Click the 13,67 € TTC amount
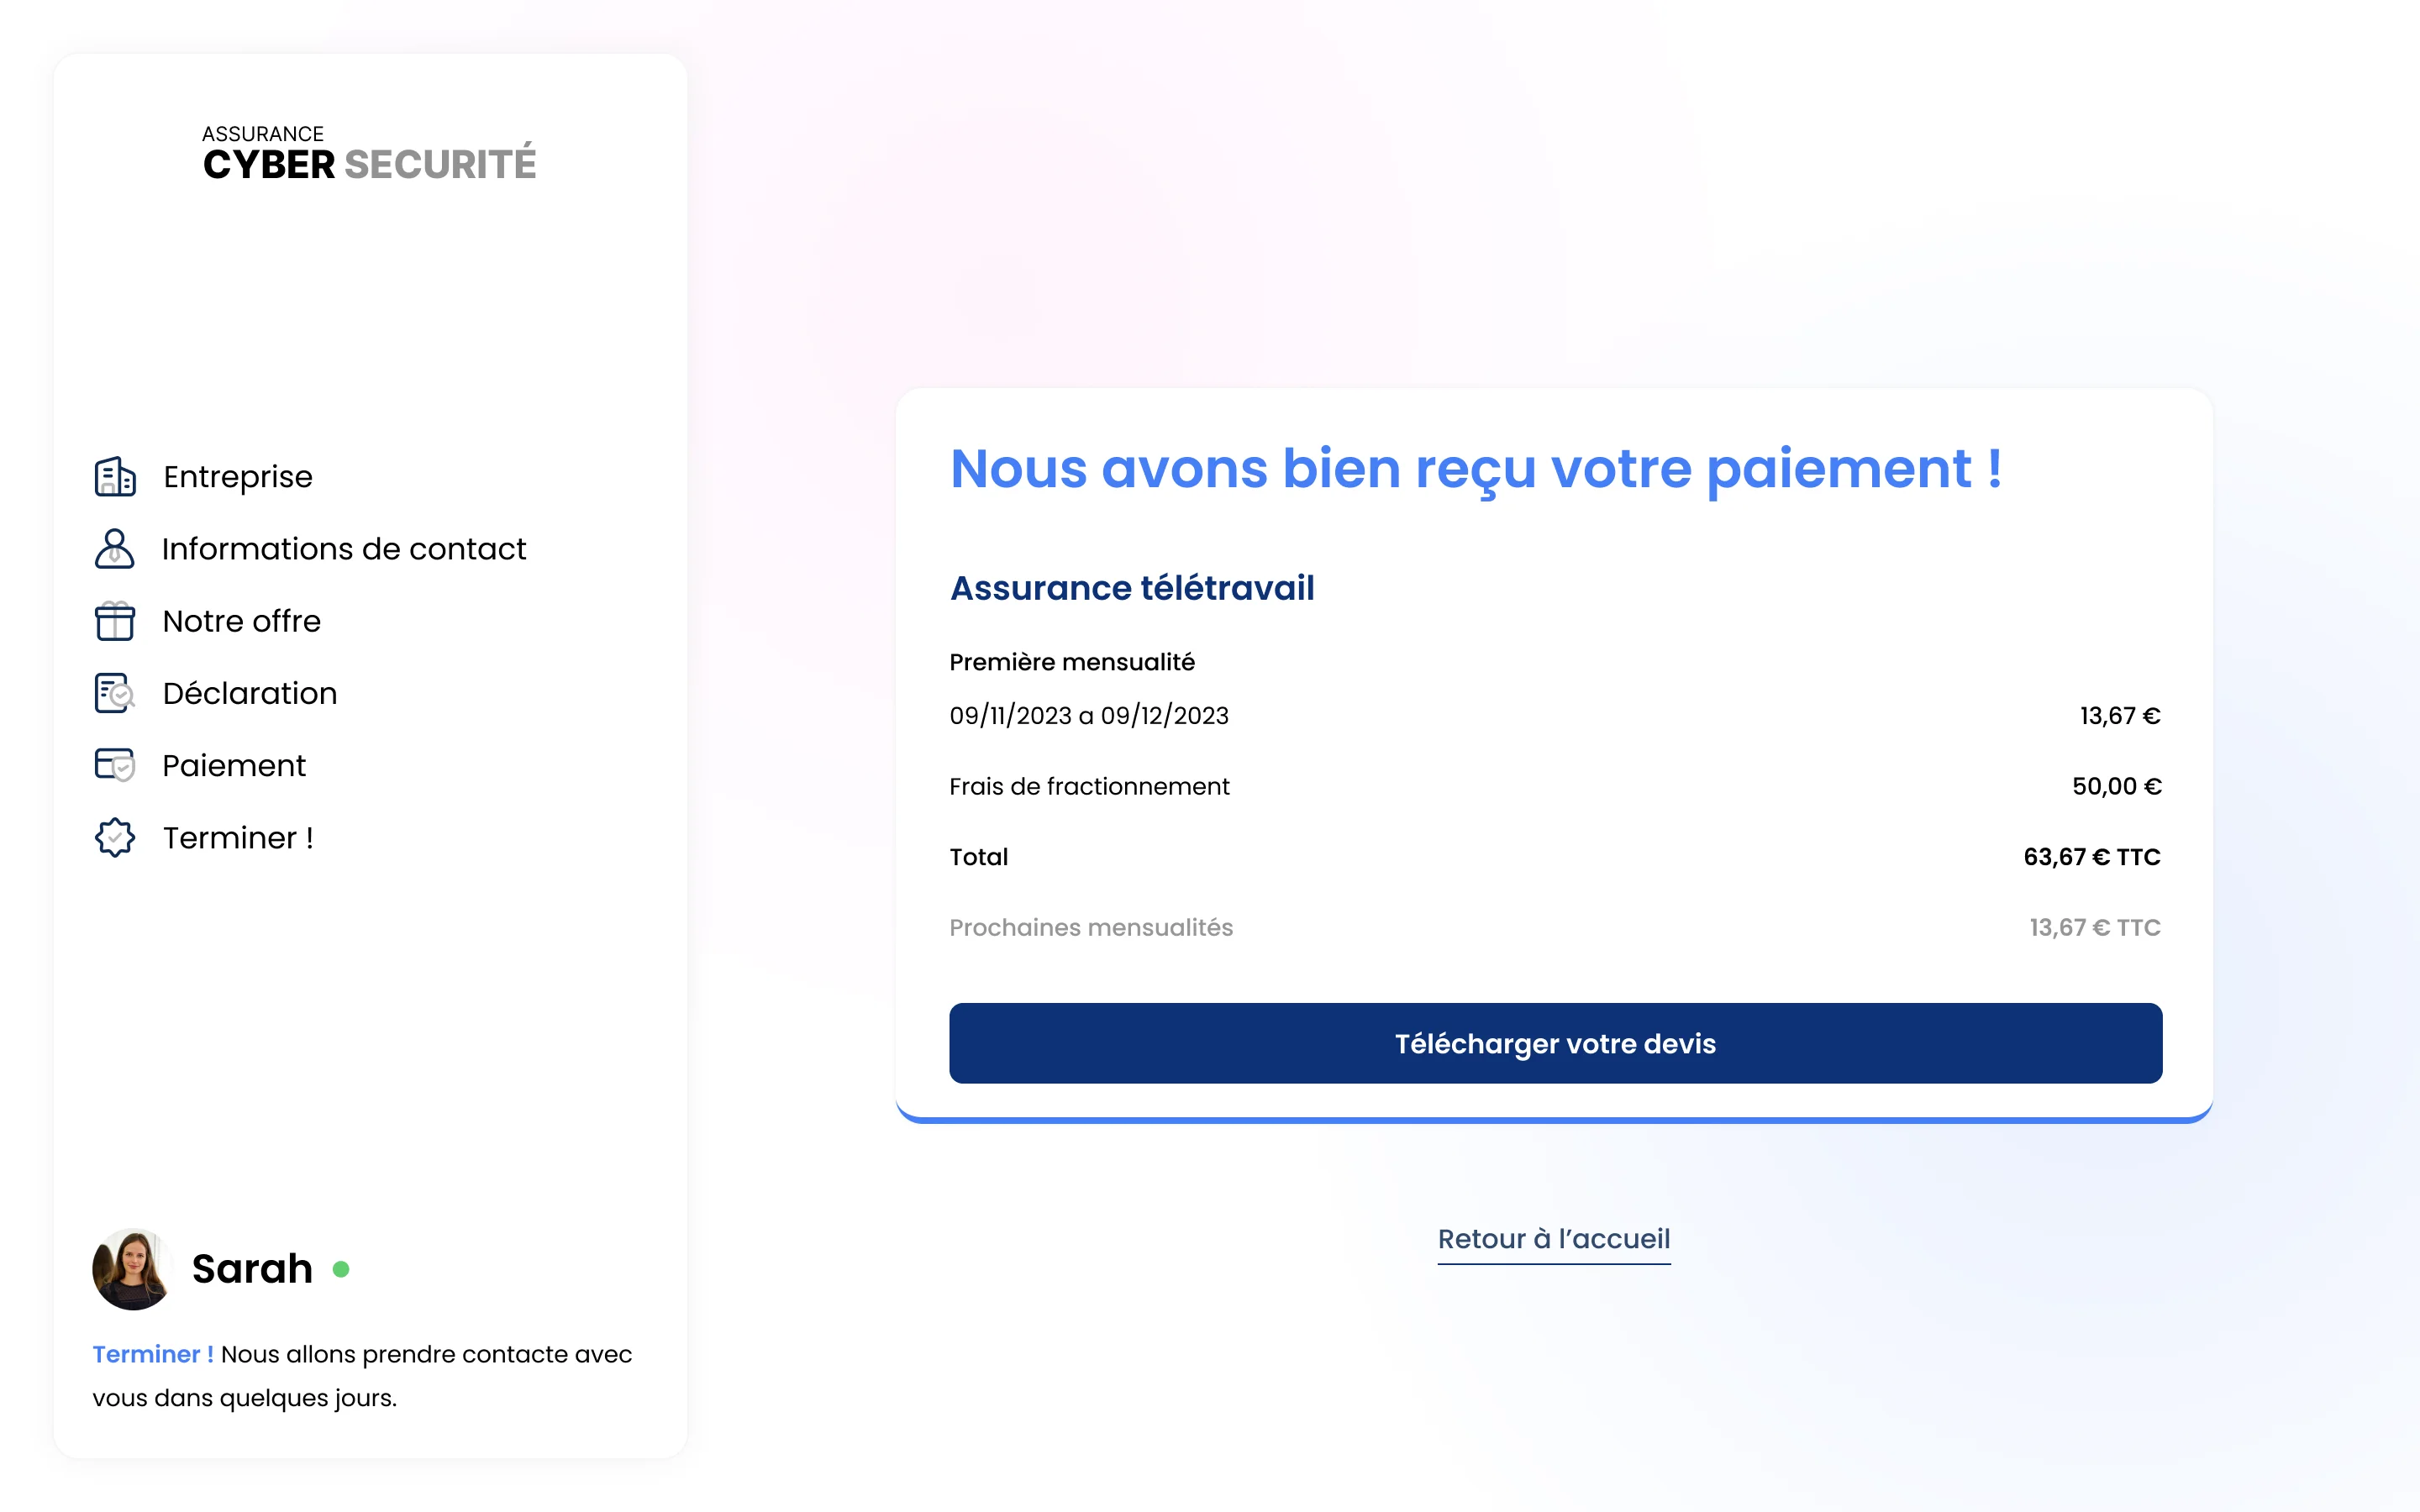The height and width of the screenshot is (1512, 2420). click(x=2095, y=928)
